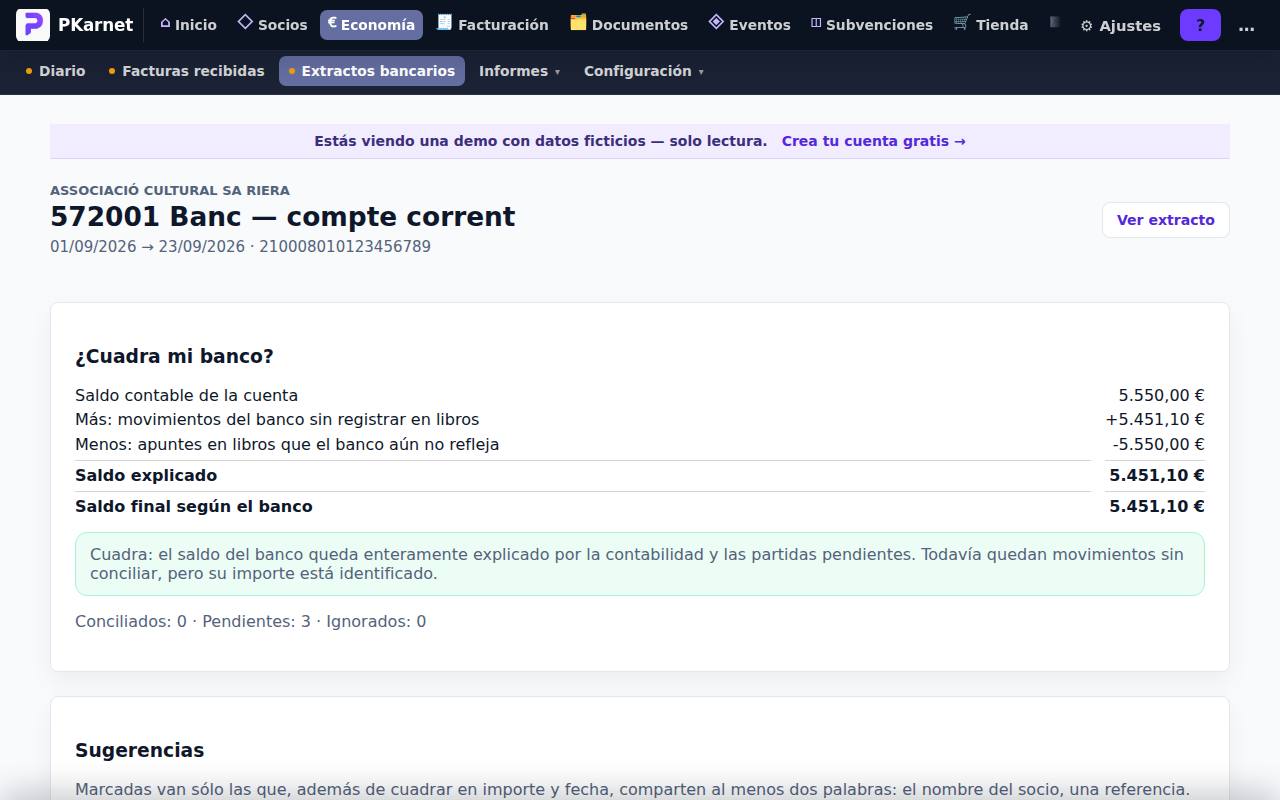Image resolution: width=1280 pixels, height=800 pixels.
Task: Click the Saldo contable de la cuenta row label
Action: (186, 395)
